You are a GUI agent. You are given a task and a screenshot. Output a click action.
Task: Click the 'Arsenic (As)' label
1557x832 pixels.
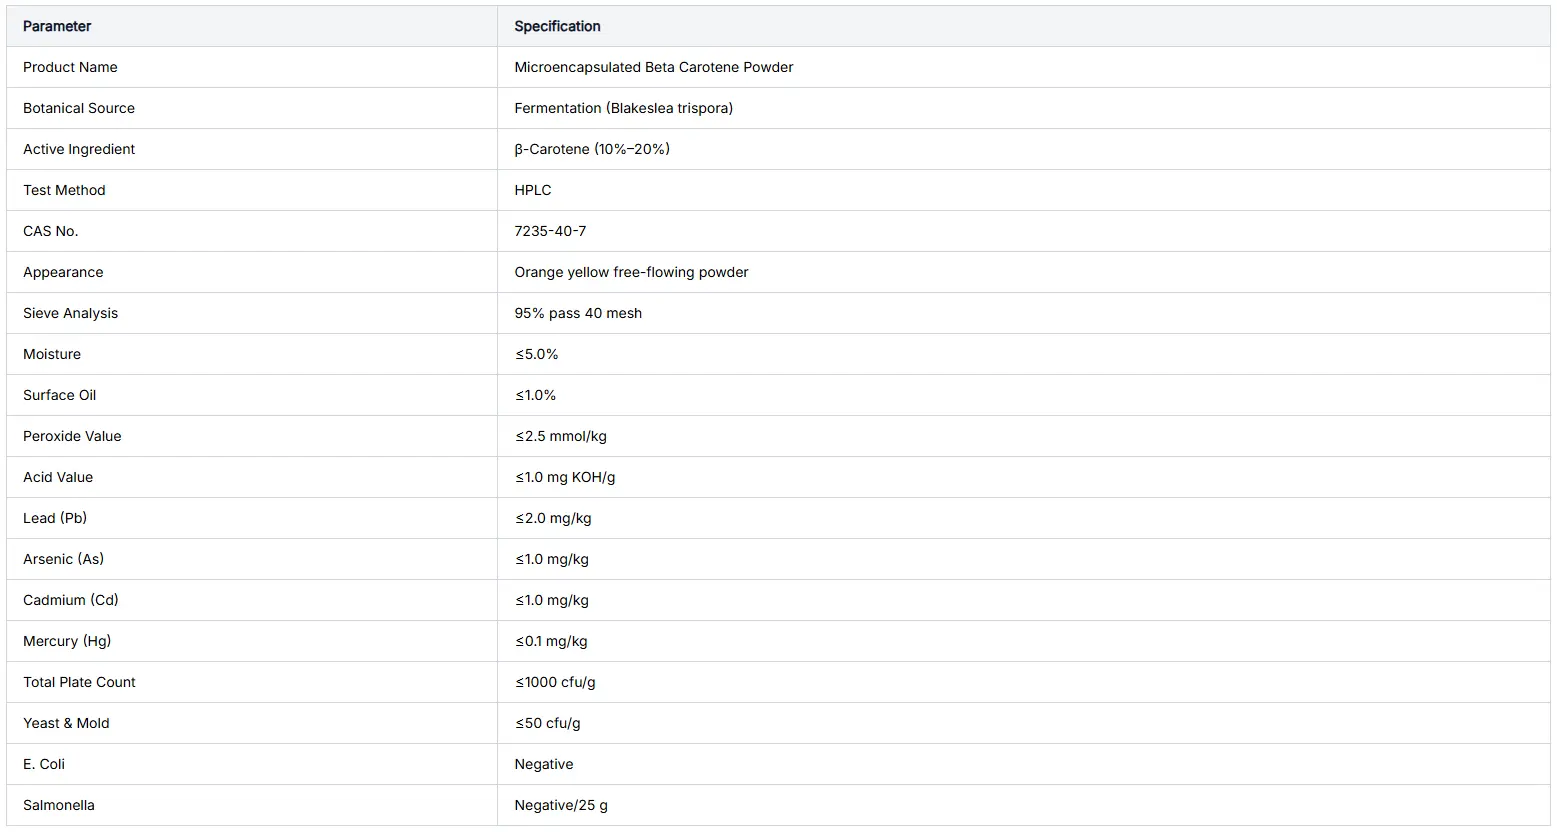point(63,559)
